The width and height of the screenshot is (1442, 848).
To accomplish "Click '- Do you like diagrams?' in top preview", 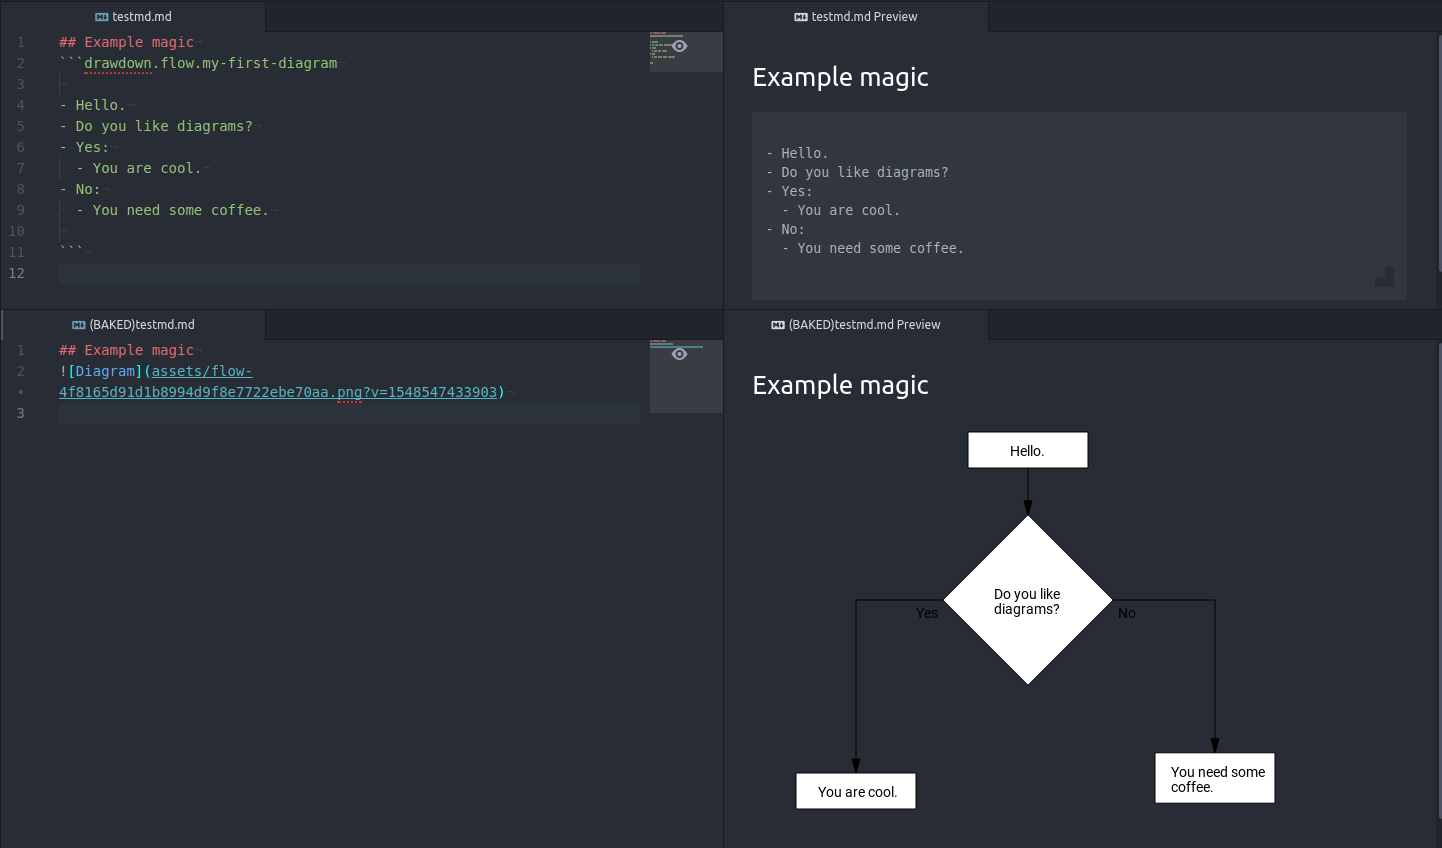I will [857, 172].
